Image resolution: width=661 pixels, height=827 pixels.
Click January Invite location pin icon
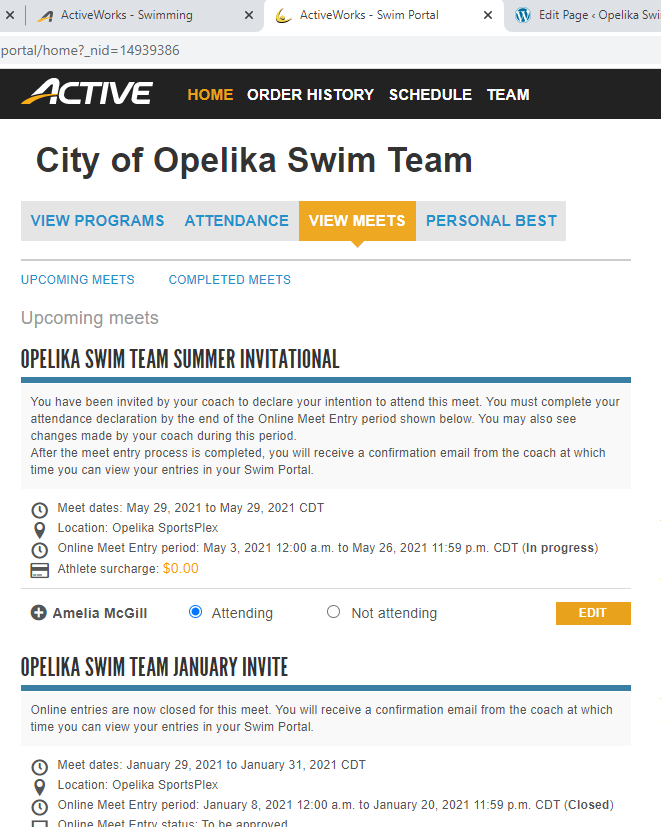(x=40, y=786)
